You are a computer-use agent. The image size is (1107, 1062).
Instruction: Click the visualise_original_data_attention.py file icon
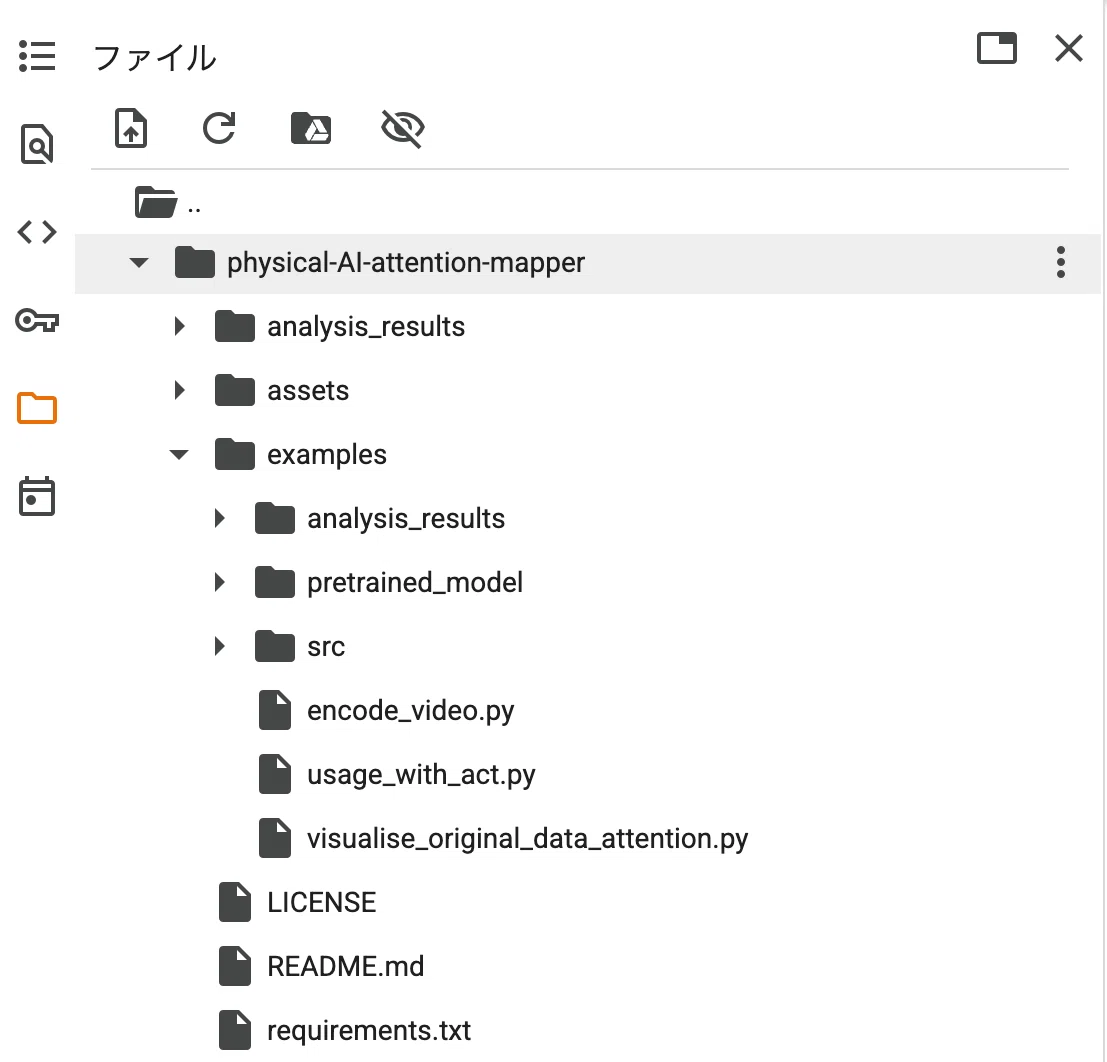tap(275, 839)
